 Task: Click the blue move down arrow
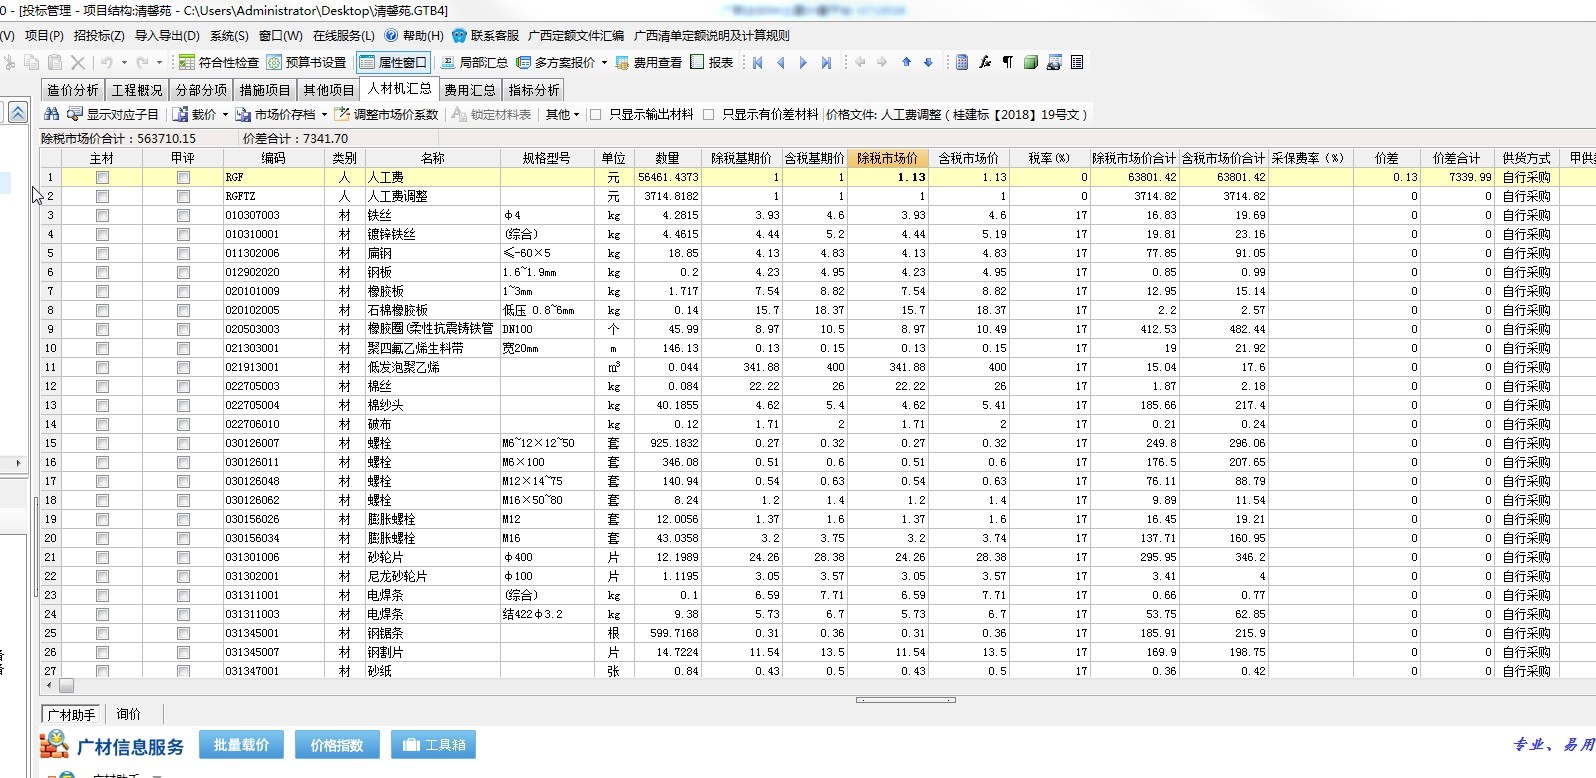928,62
